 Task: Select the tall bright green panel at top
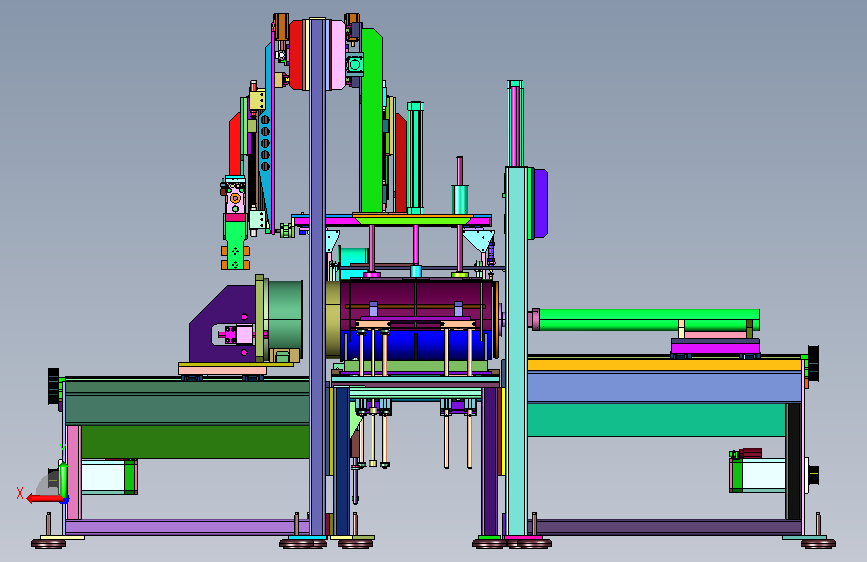[x=372, y=120]
